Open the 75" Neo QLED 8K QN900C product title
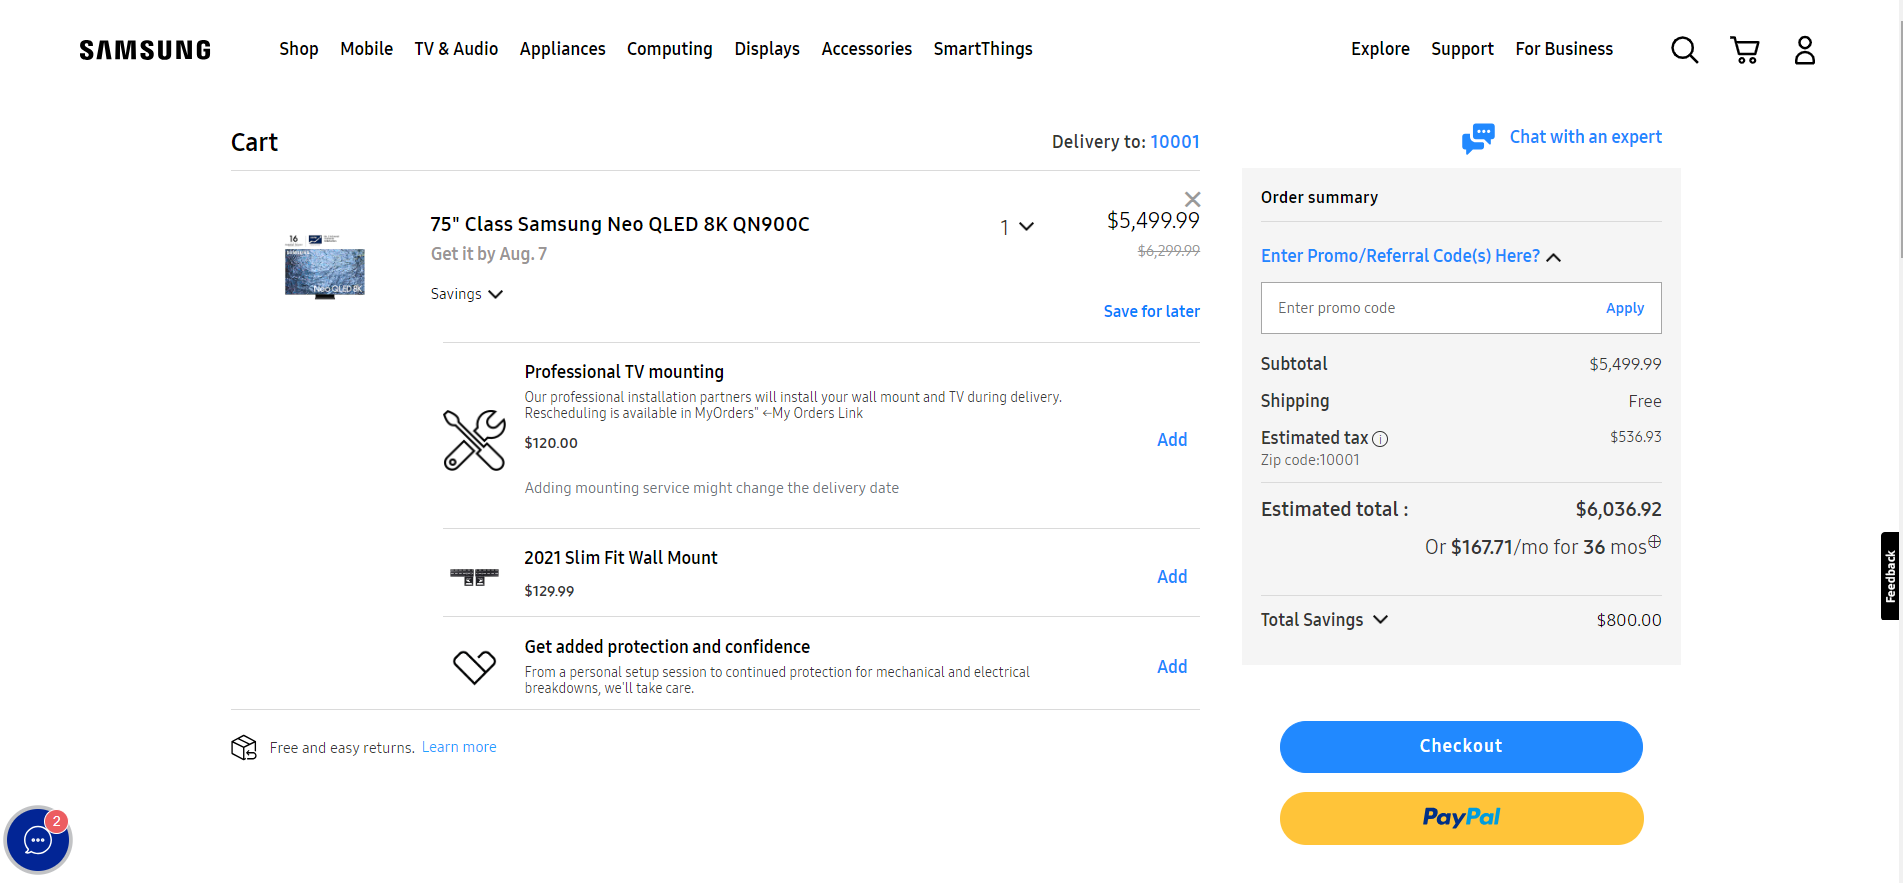The height and width of the screenshot is (883, 1903). coord(620,224)
